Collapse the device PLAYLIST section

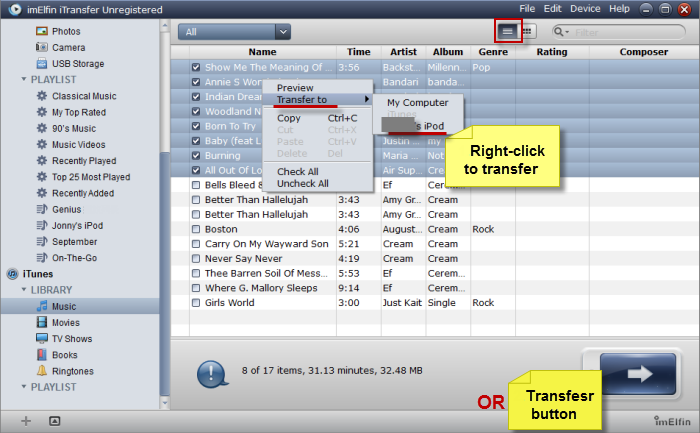pyautogui.click(x=24, y=79)
